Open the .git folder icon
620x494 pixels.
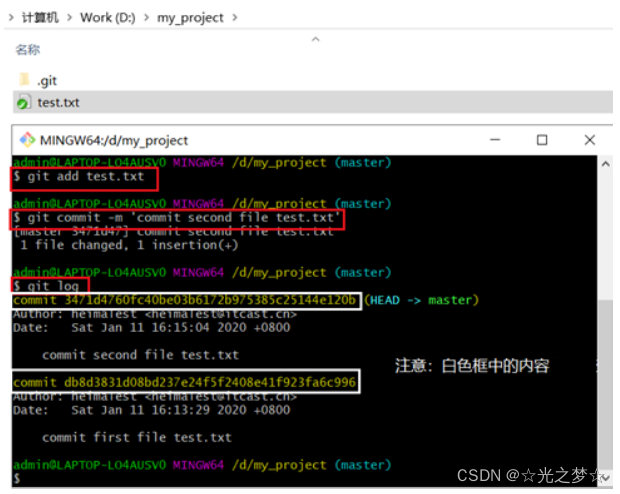[x=25, y=80]
